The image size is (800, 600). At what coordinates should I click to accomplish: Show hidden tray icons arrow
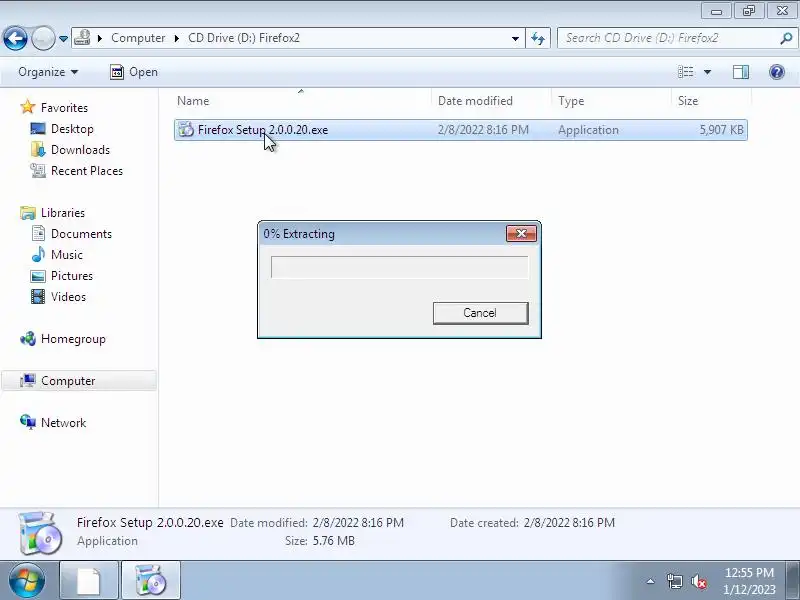coord(651,581)
